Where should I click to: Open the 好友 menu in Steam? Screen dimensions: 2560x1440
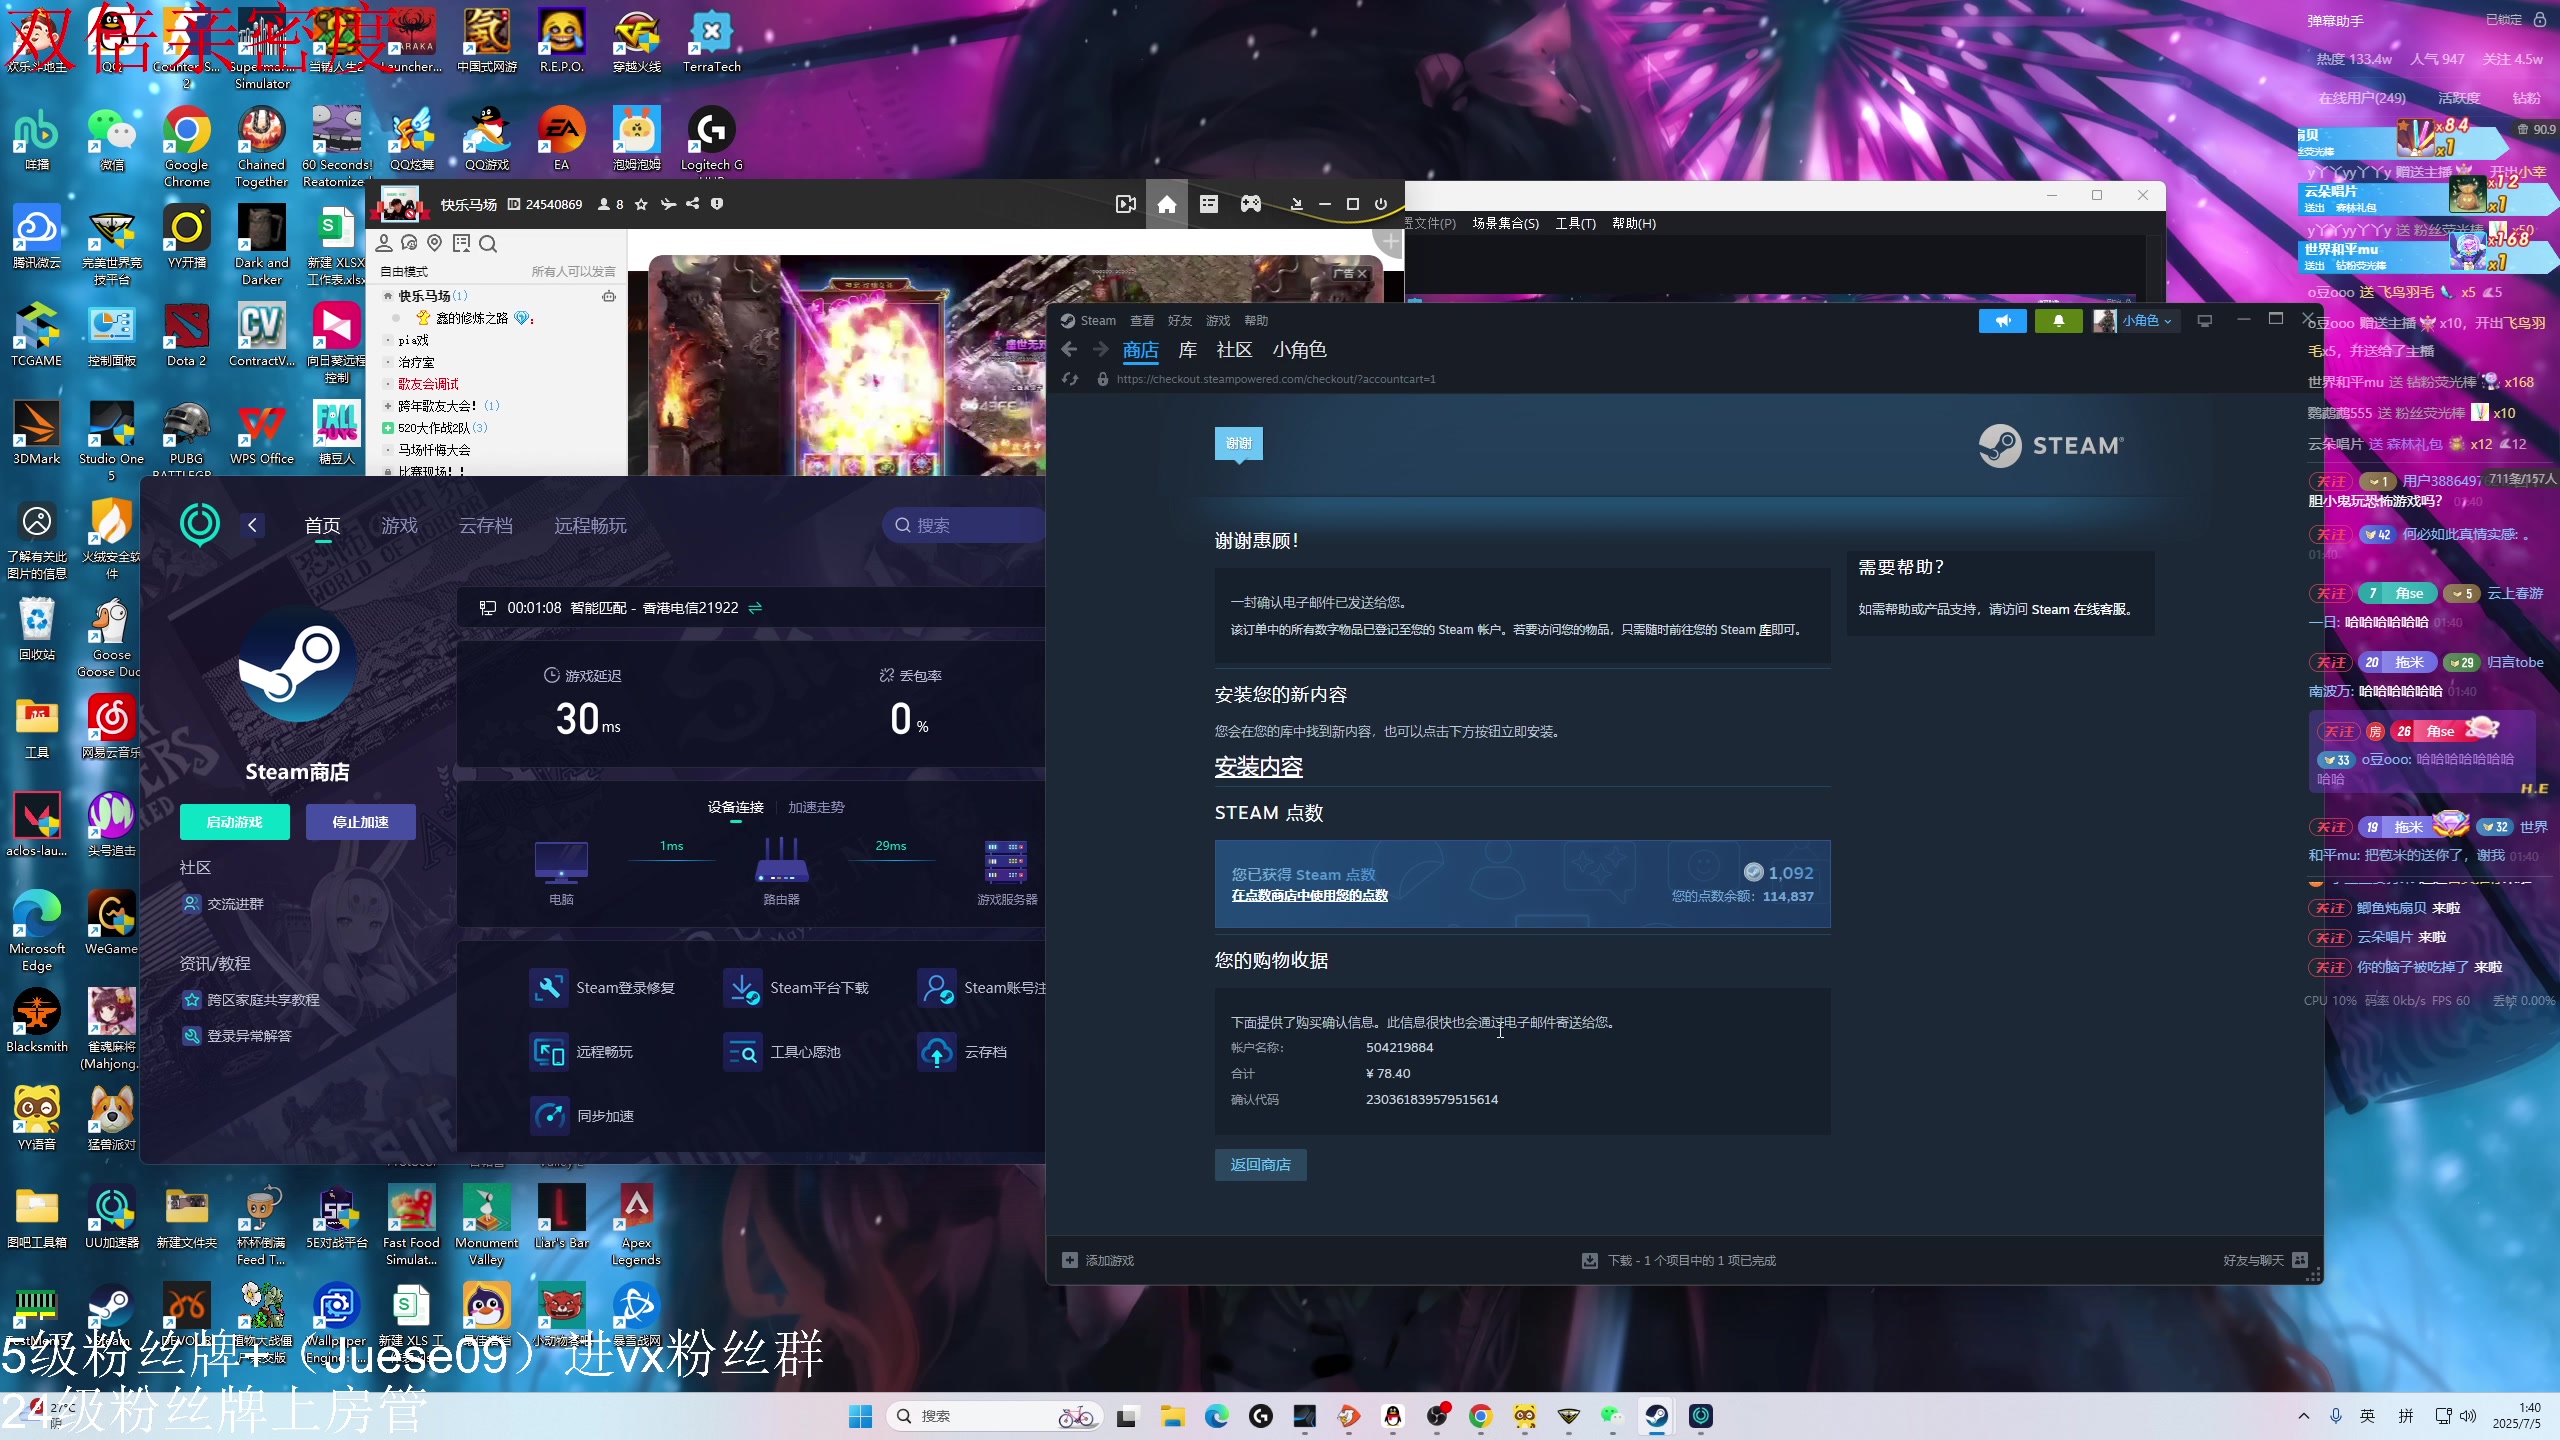[1180, 321]
